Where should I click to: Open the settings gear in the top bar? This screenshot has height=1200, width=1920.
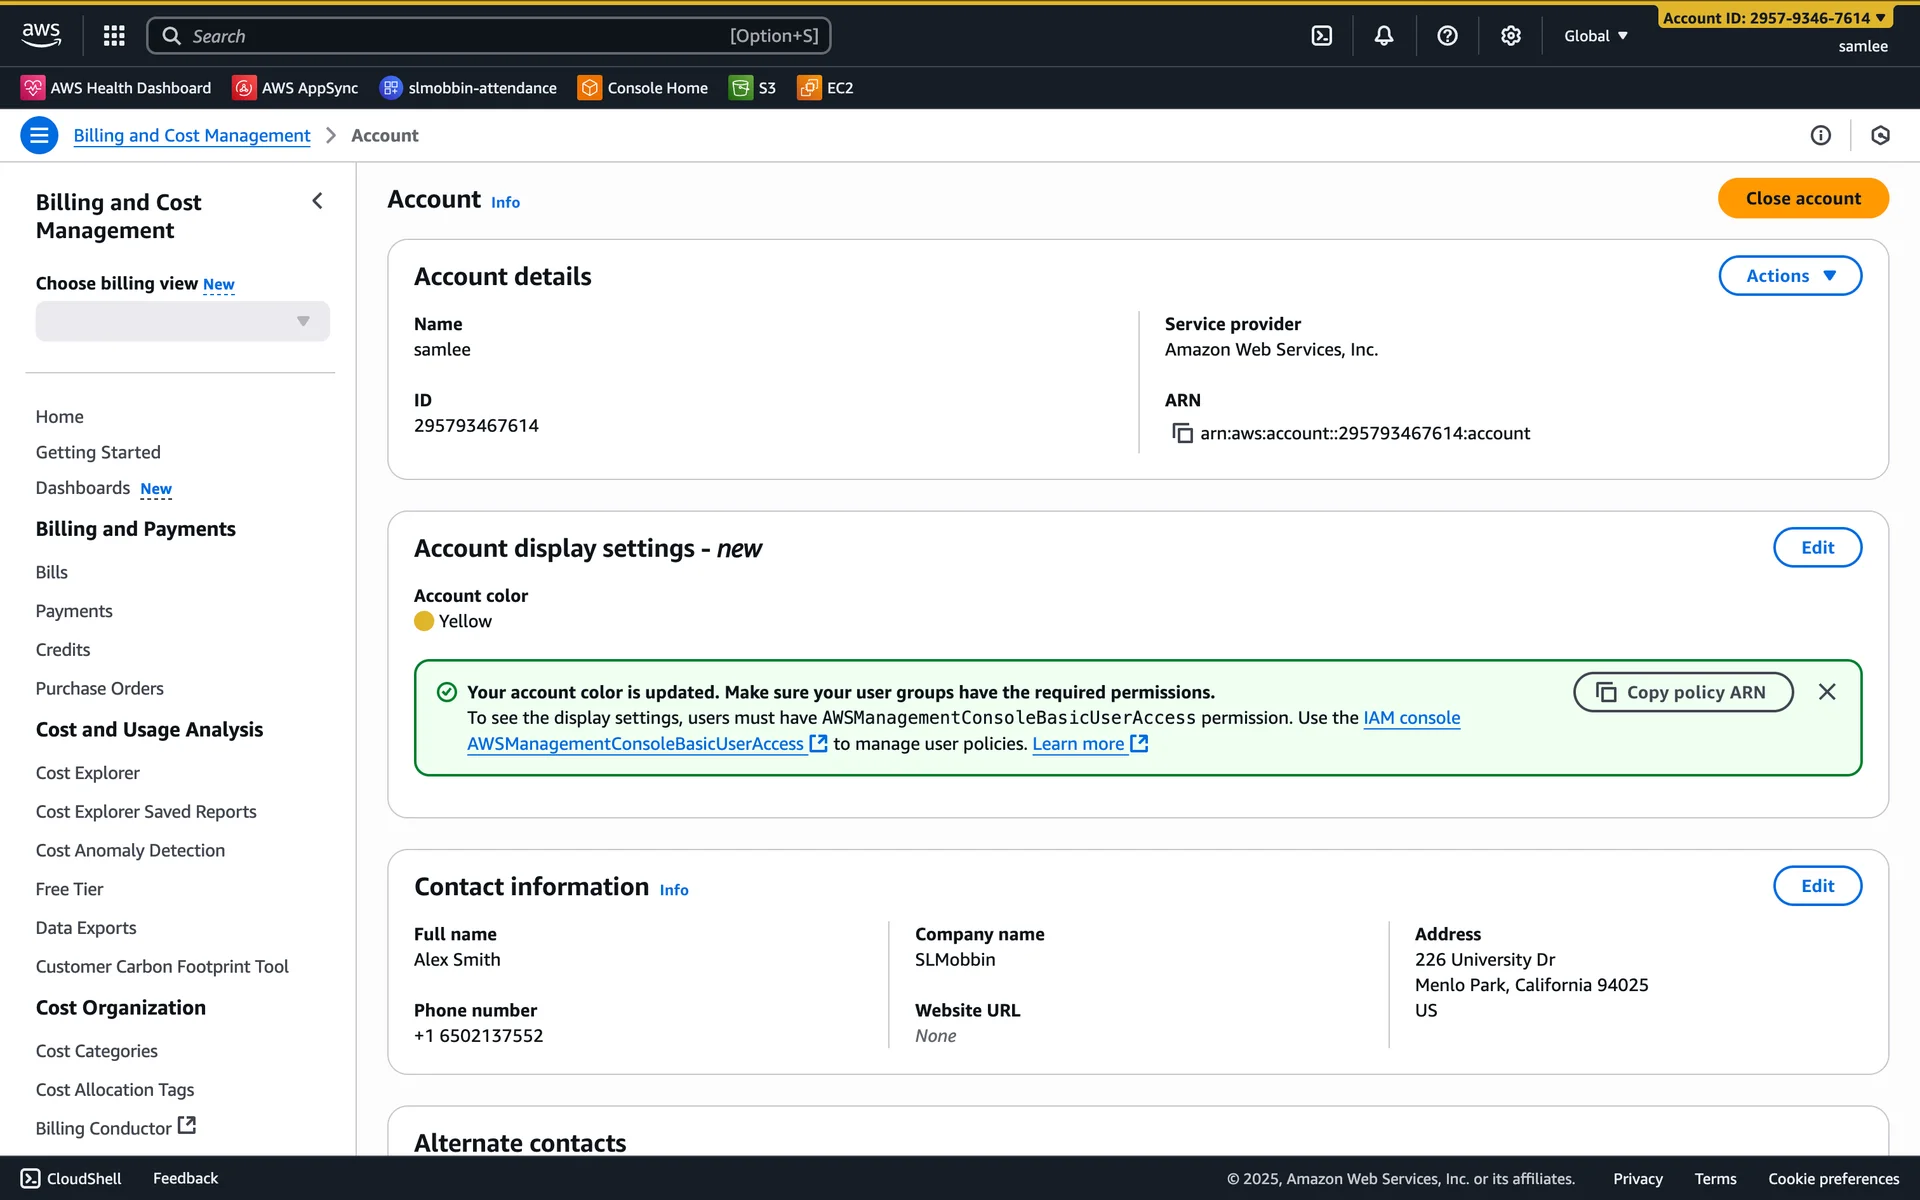click(x=1510, y=36)
